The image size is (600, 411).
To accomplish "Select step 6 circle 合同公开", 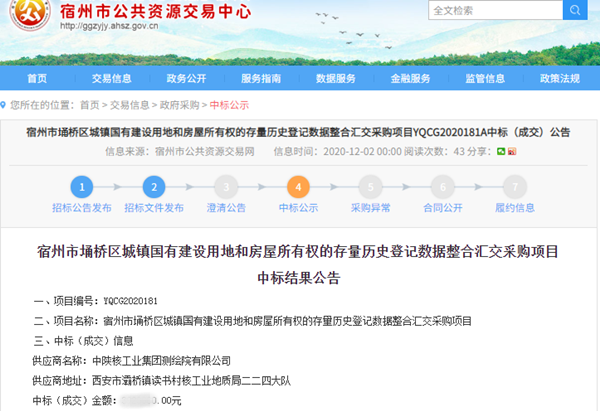I will (x=441, y=186).
